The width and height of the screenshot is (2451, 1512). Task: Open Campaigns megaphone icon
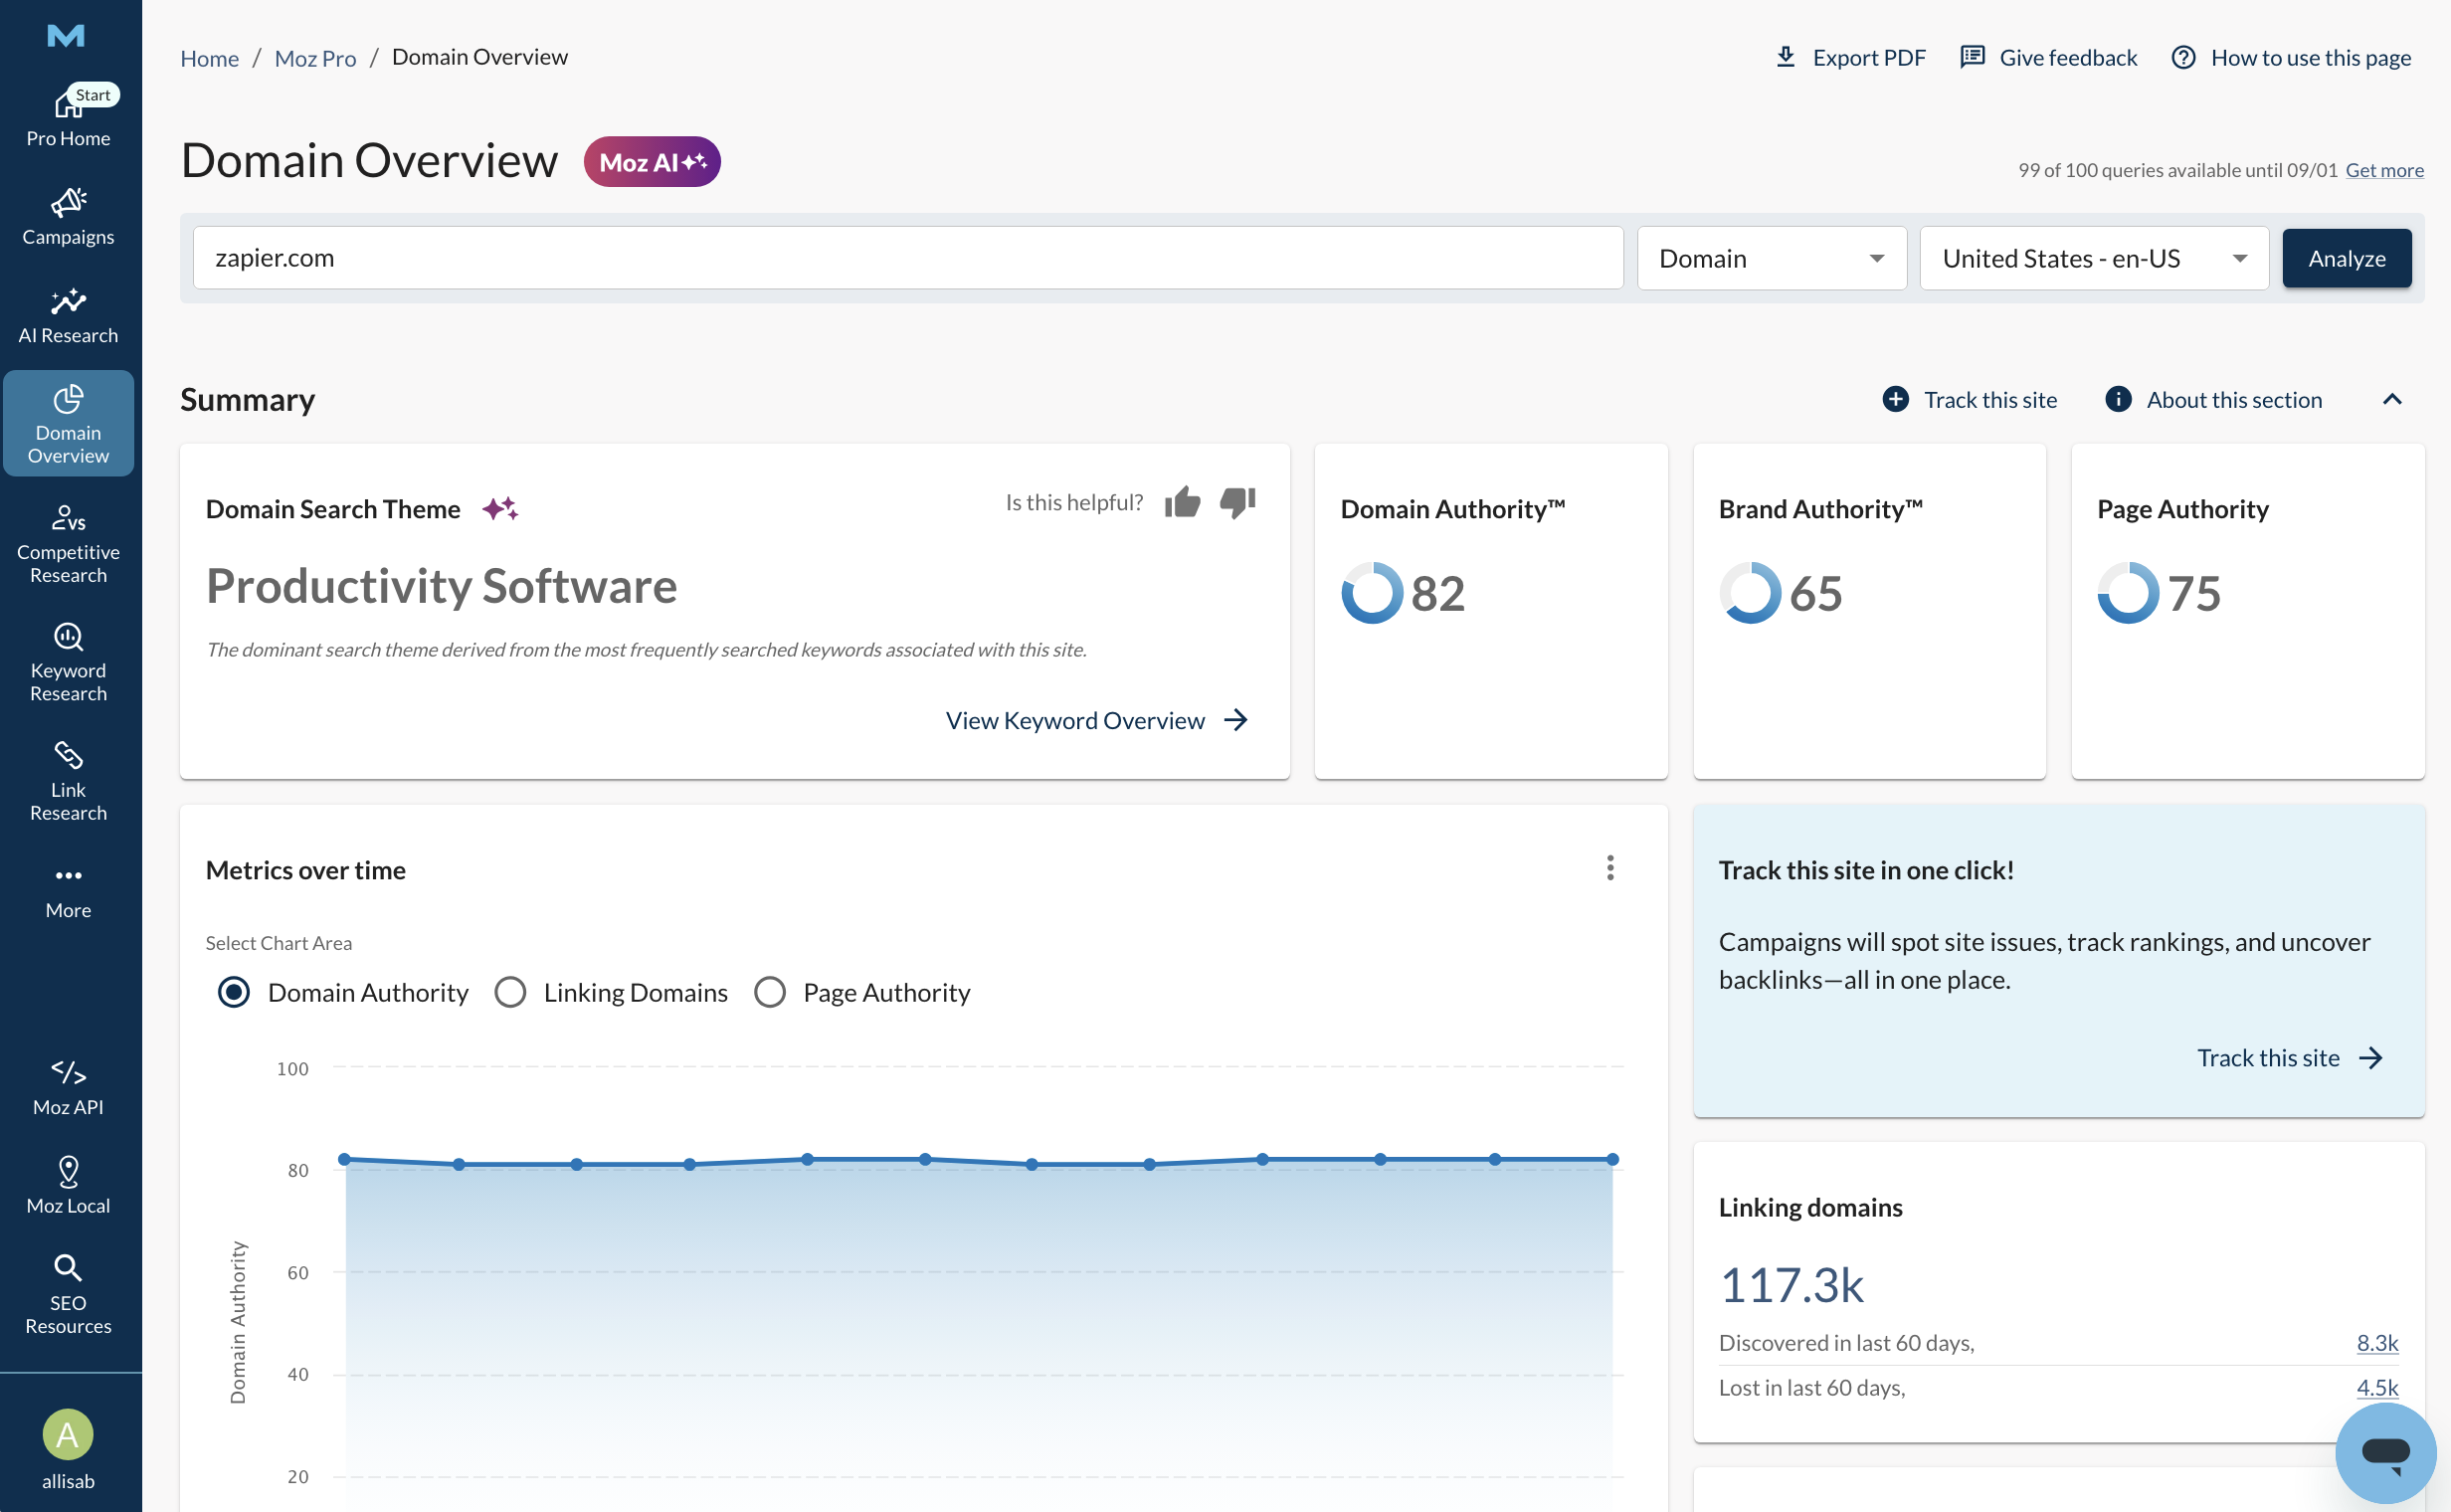point(68,202)
